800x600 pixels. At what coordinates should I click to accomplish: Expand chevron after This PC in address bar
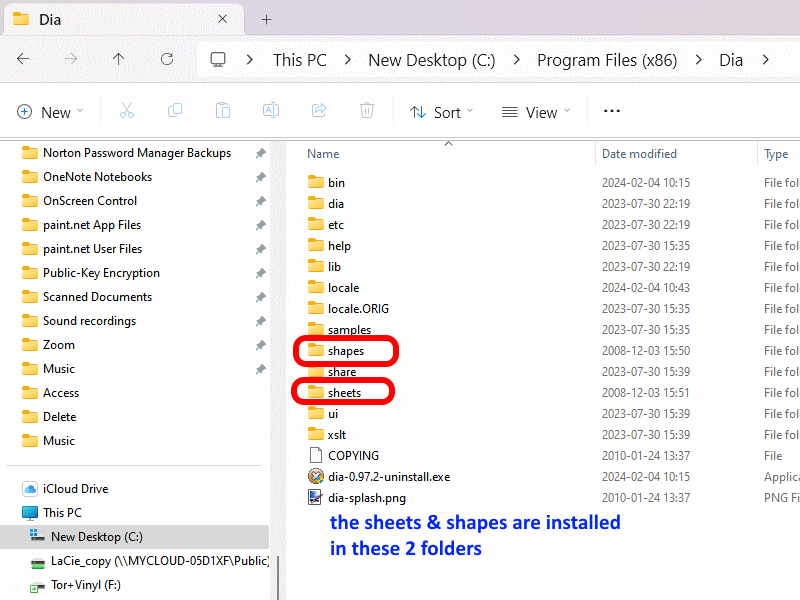point(348,60)
